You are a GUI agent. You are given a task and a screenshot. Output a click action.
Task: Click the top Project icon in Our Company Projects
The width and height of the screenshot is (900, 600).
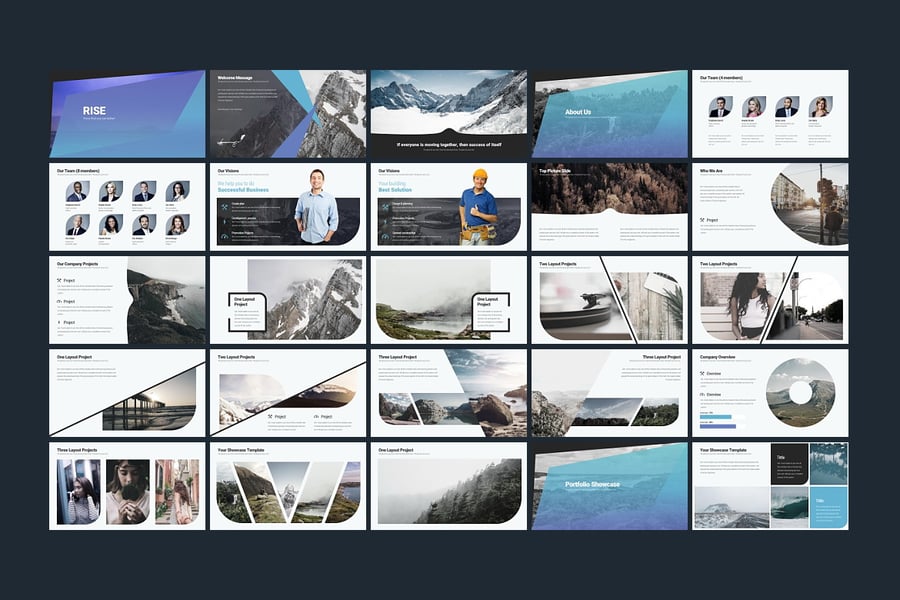pyautogui.click(x=59, y=281)
